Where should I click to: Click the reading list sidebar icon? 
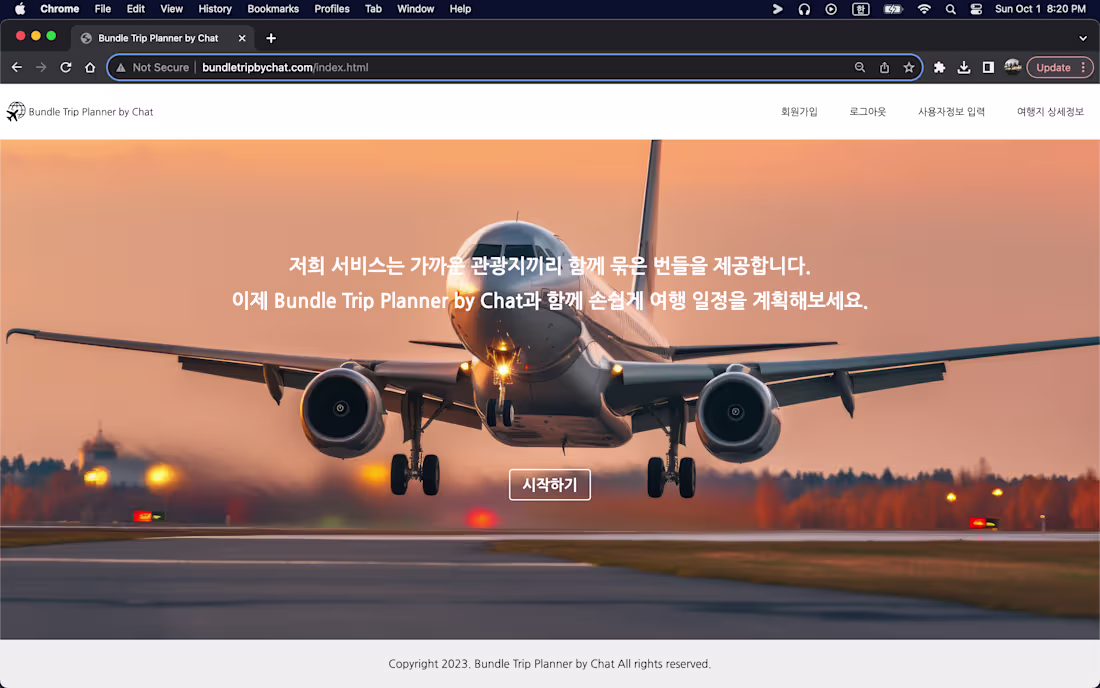[988, 67]
